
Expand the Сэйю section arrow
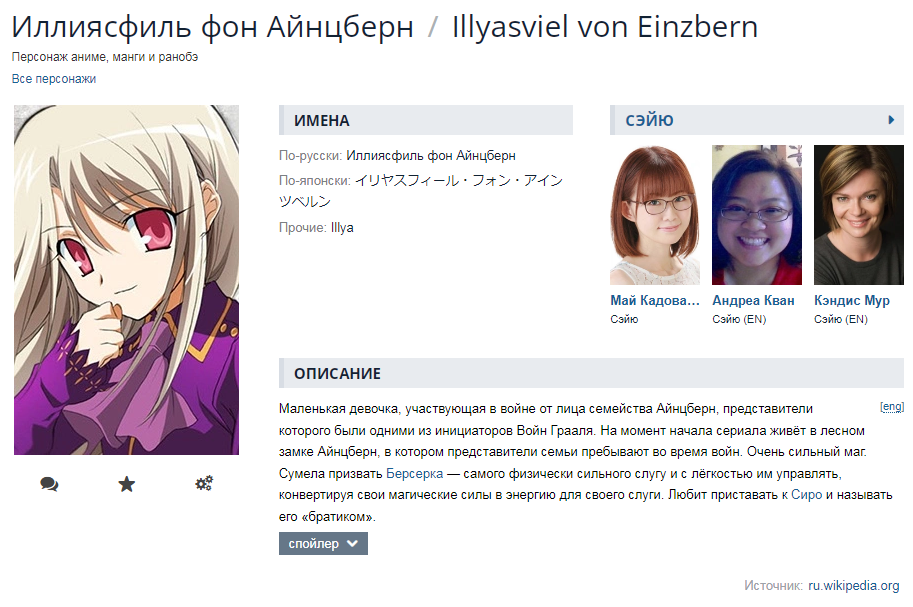(891, 120)
